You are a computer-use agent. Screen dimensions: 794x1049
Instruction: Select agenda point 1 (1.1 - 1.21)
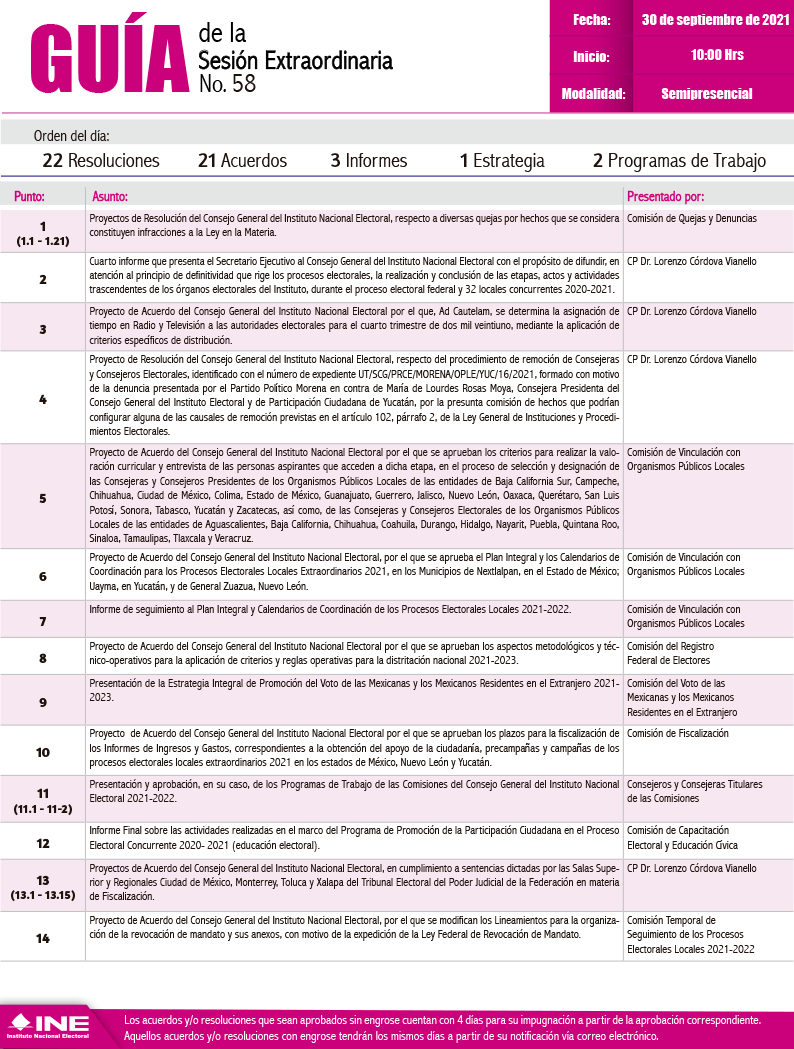[x=42, y=233]
